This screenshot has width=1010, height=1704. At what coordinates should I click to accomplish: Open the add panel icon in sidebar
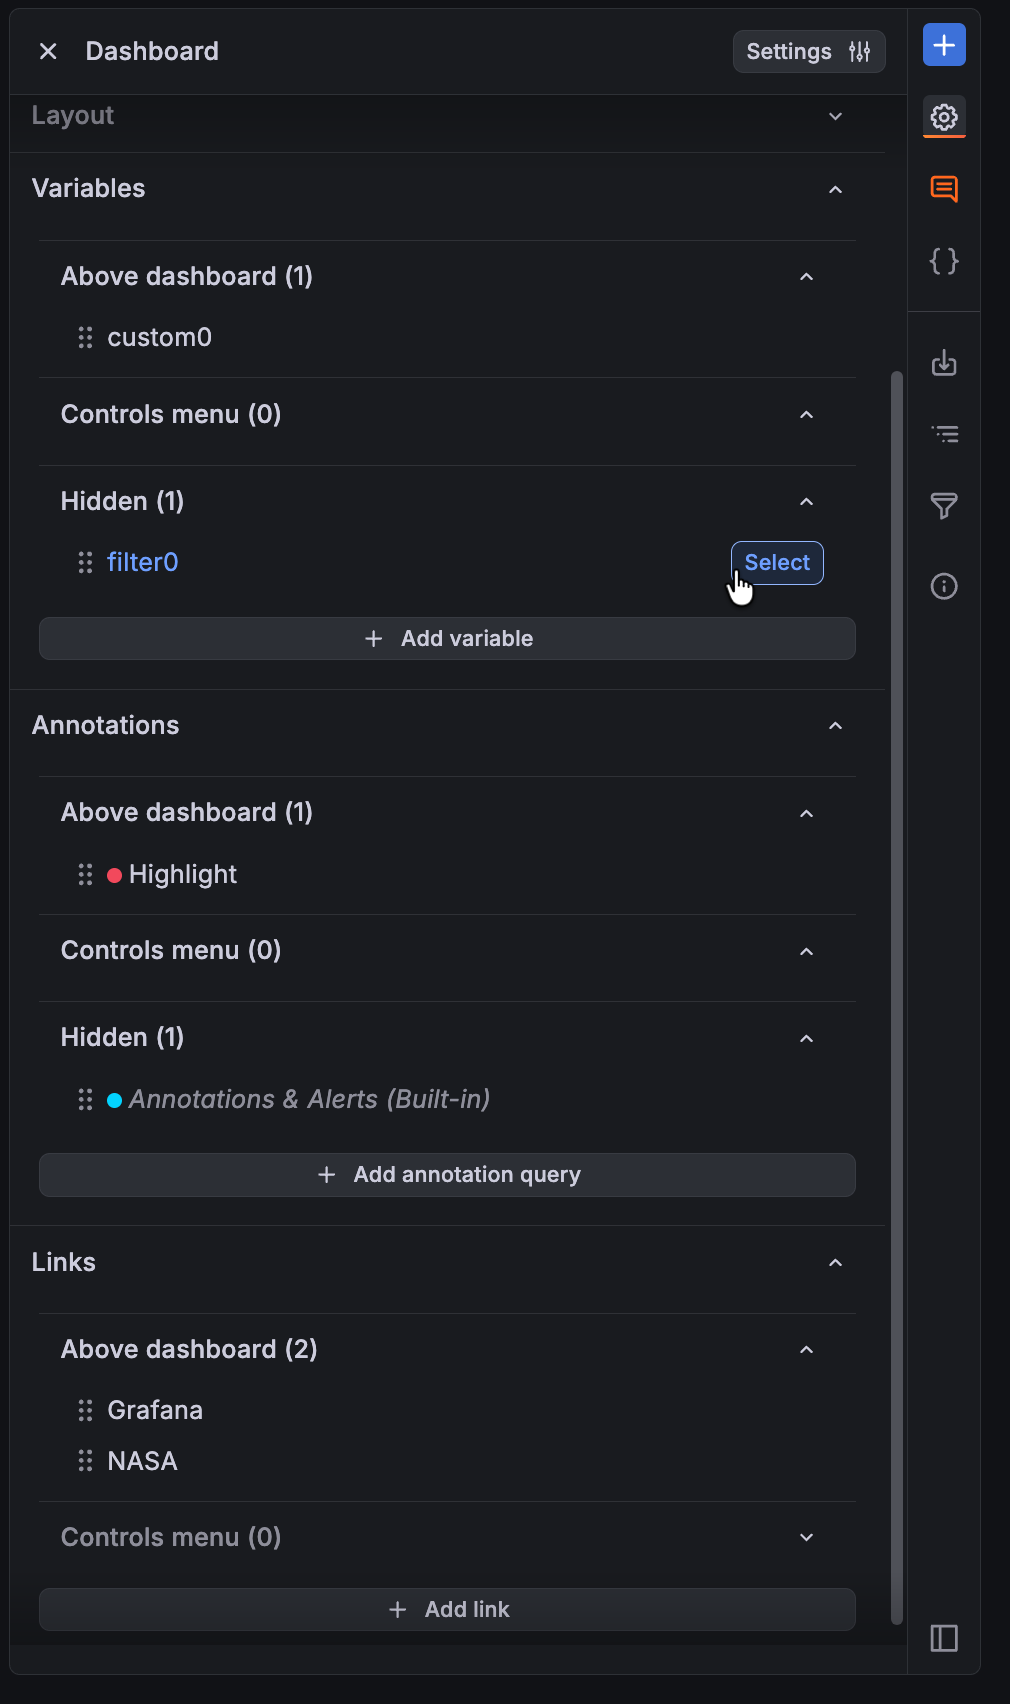tap(944, 44)
